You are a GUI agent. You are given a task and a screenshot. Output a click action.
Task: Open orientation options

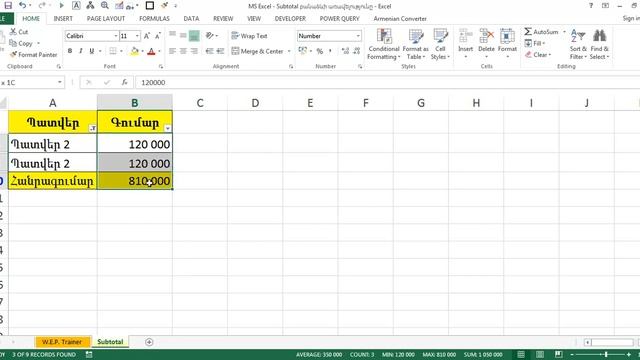(x=211, y=36)
